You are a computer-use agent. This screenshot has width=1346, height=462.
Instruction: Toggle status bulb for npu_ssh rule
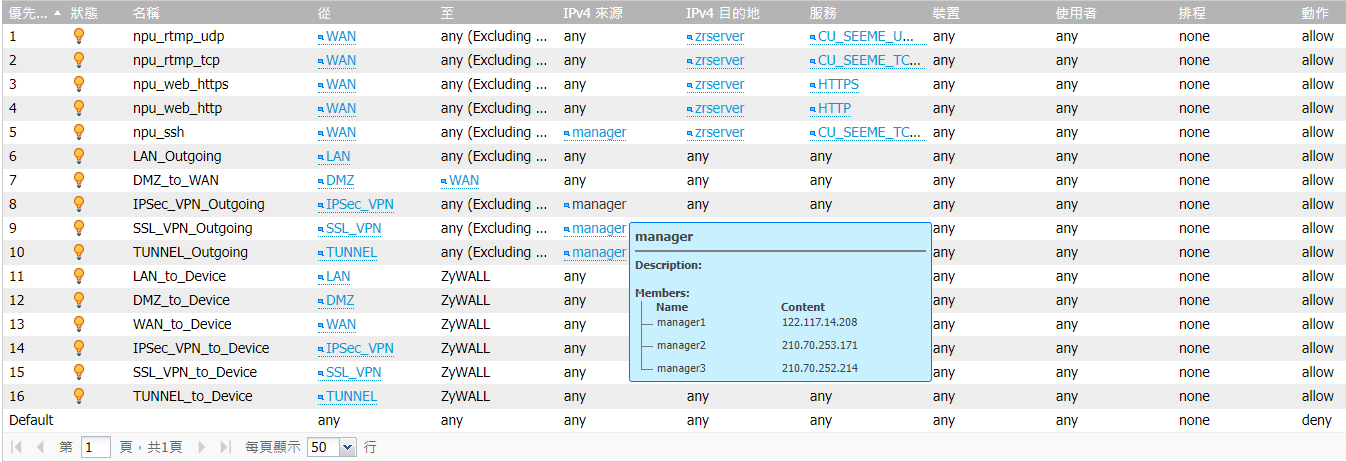click(79, 132)
